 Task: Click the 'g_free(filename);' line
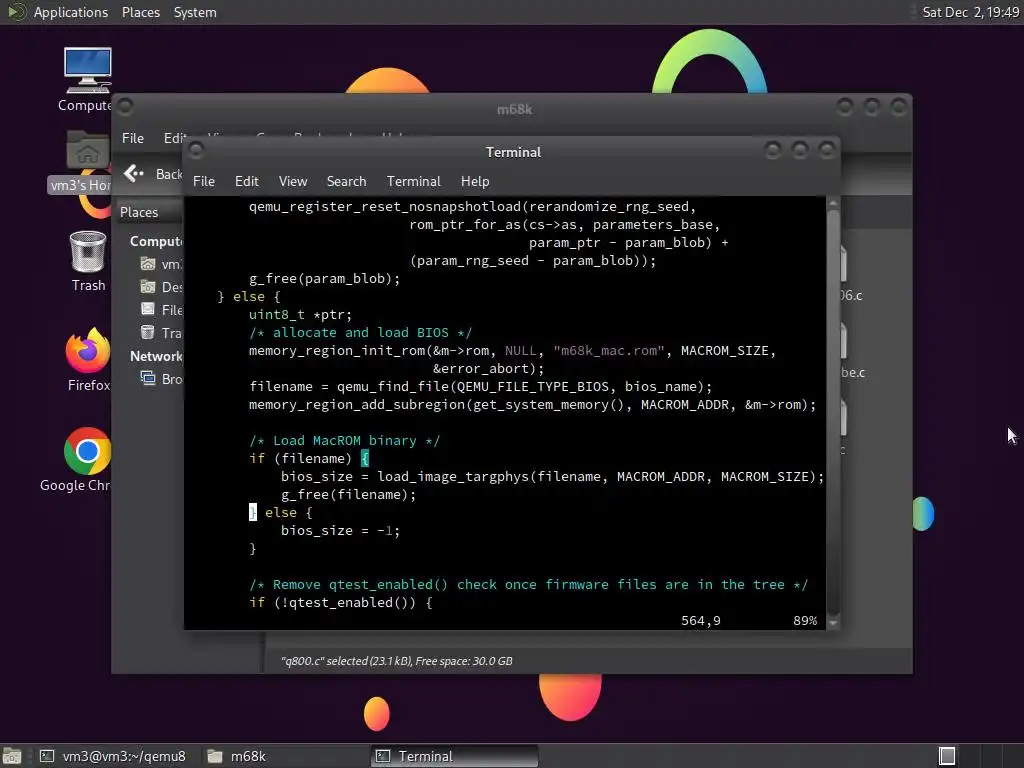click(x=348, y=495)
